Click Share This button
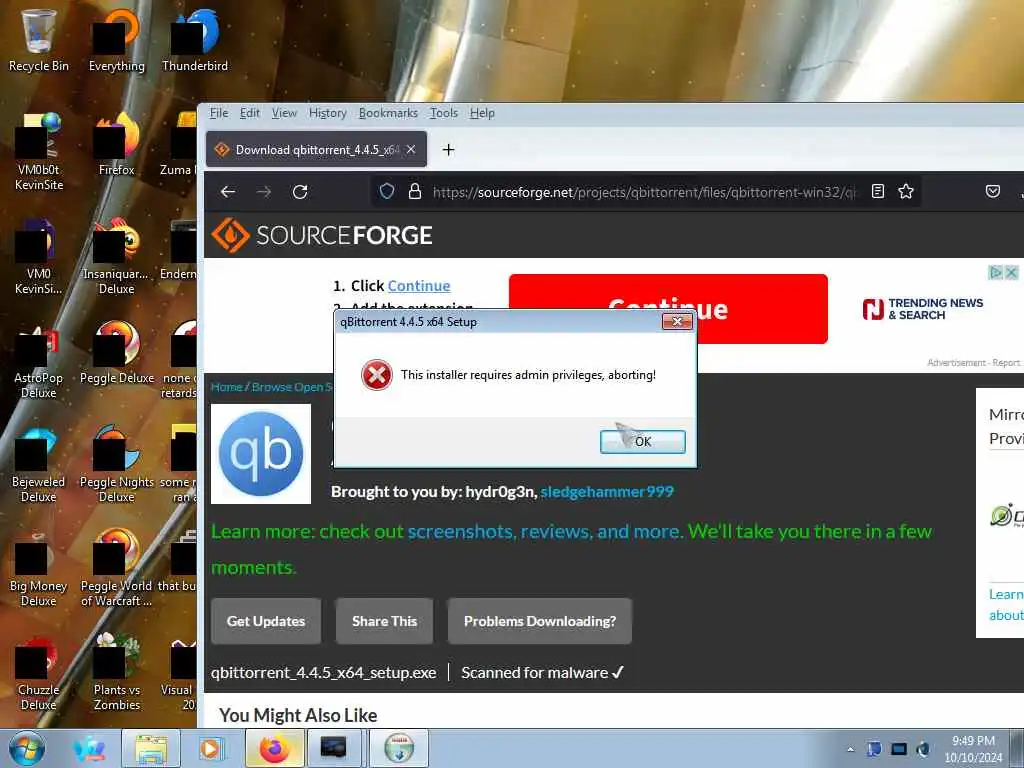The width and height of the screenshot is (1024, 768). 384,621
